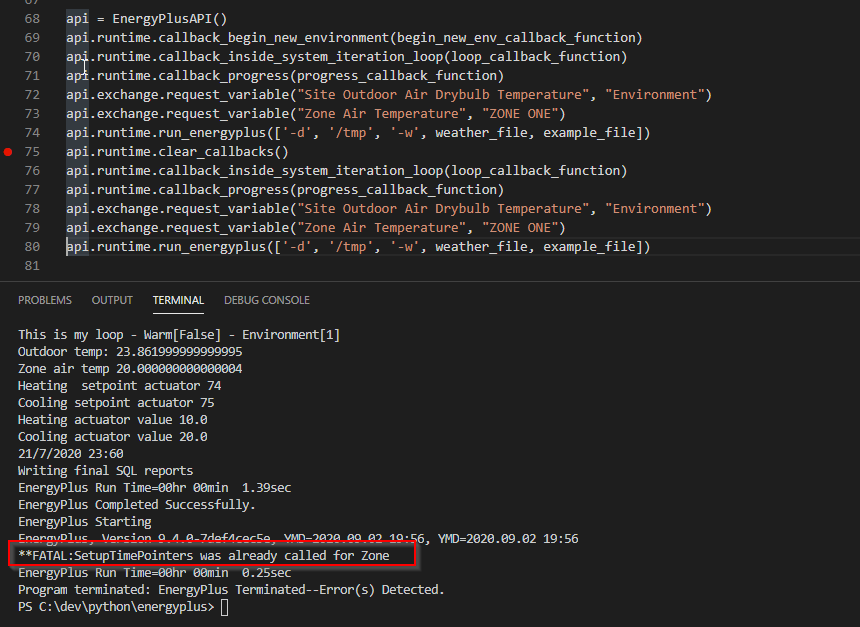Switch to the PROBLEMS tab

click(x=45, y=300)
